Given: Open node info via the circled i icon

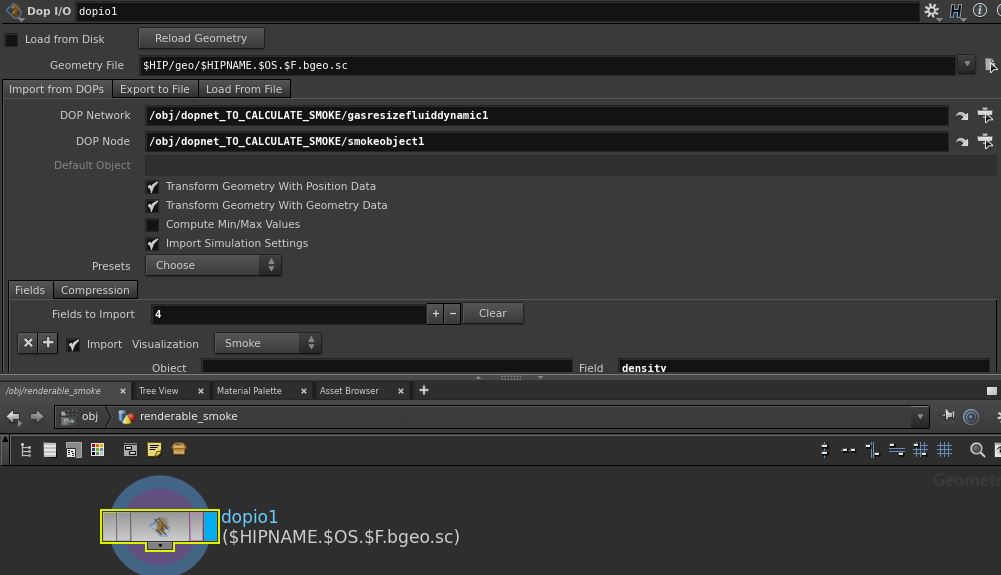Looking at the screenshot, I should (x=979, y=10).
